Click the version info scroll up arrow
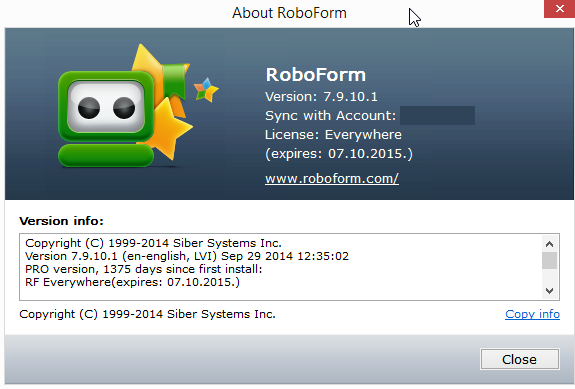 [549, 244]
